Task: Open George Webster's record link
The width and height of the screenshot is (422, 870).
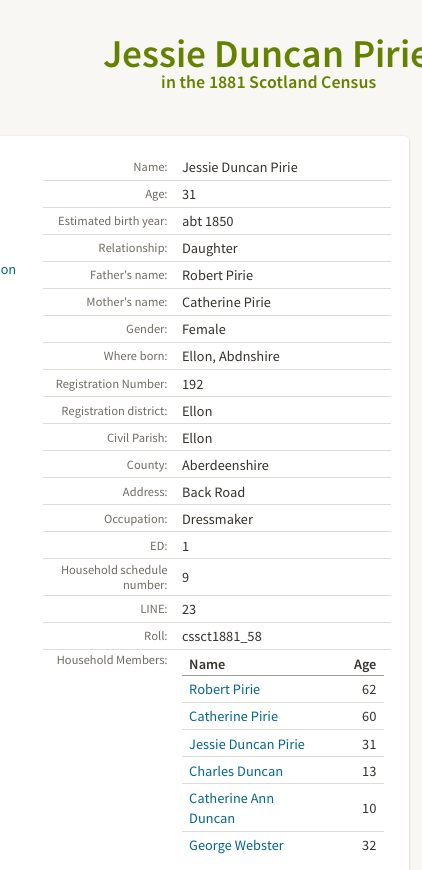Action: 236,846
